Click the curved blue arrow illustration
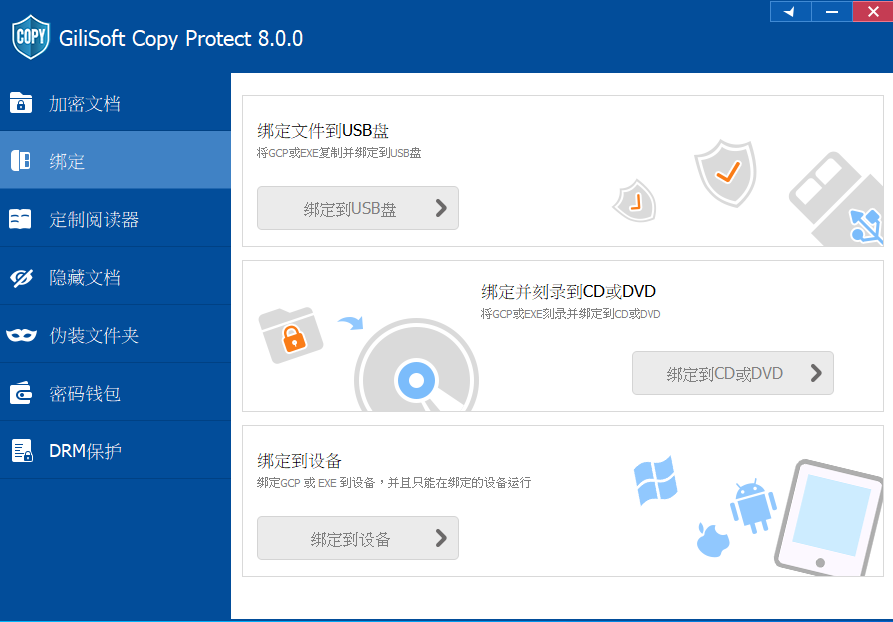893x622 pixels. point(350,324)
